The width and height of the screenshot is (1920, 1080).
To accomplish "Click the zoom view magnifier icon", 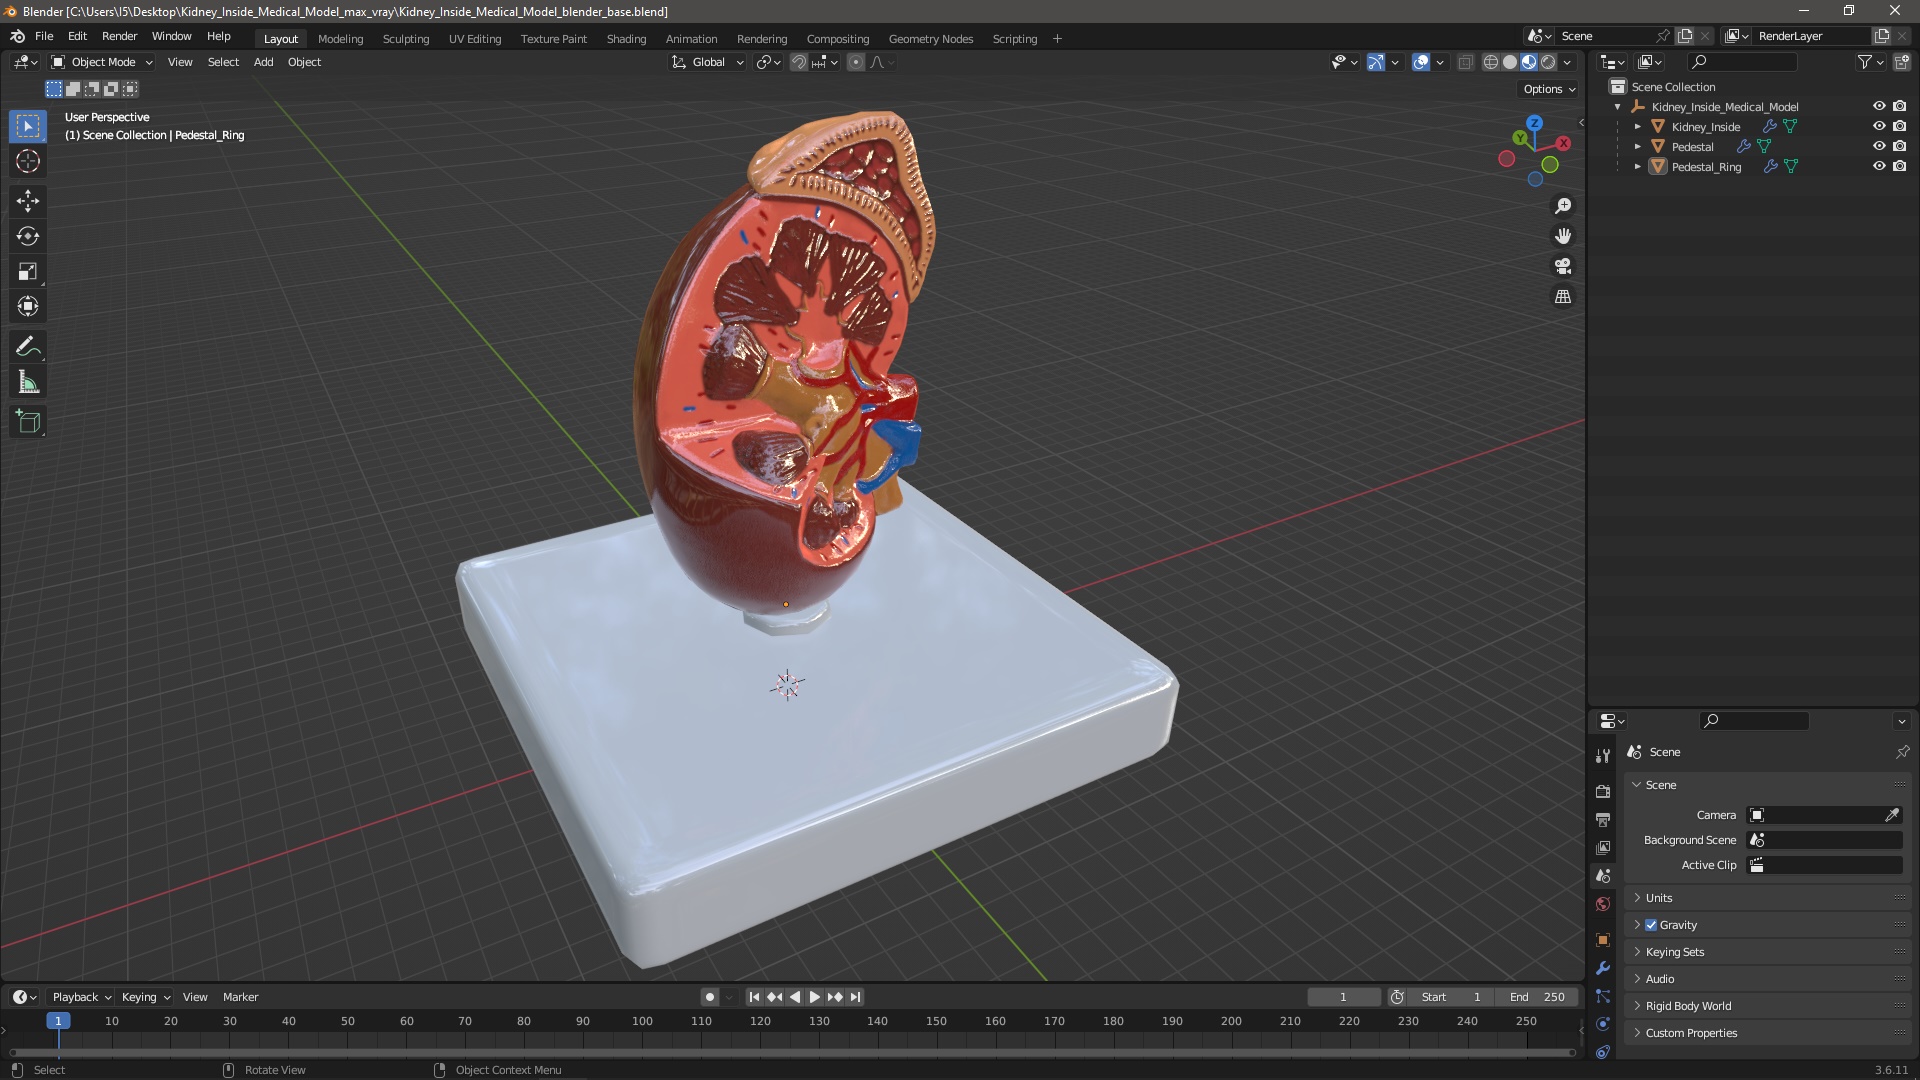I will pos(1563,206).
